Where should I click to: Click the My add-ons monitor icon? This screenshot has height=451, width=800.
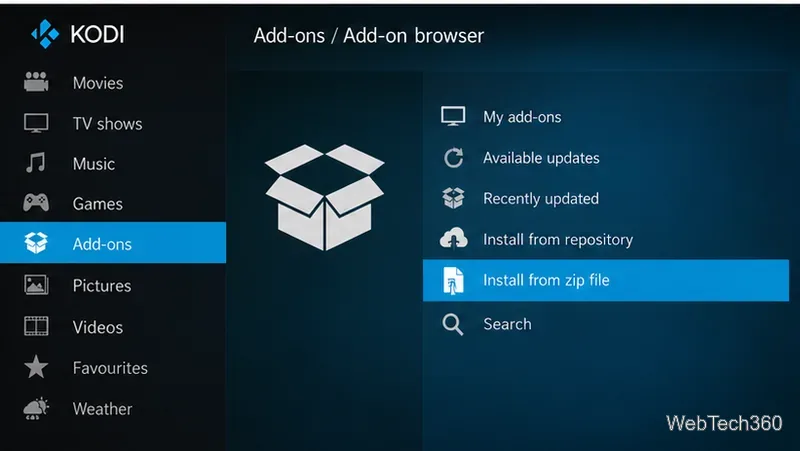coord(453,116)
